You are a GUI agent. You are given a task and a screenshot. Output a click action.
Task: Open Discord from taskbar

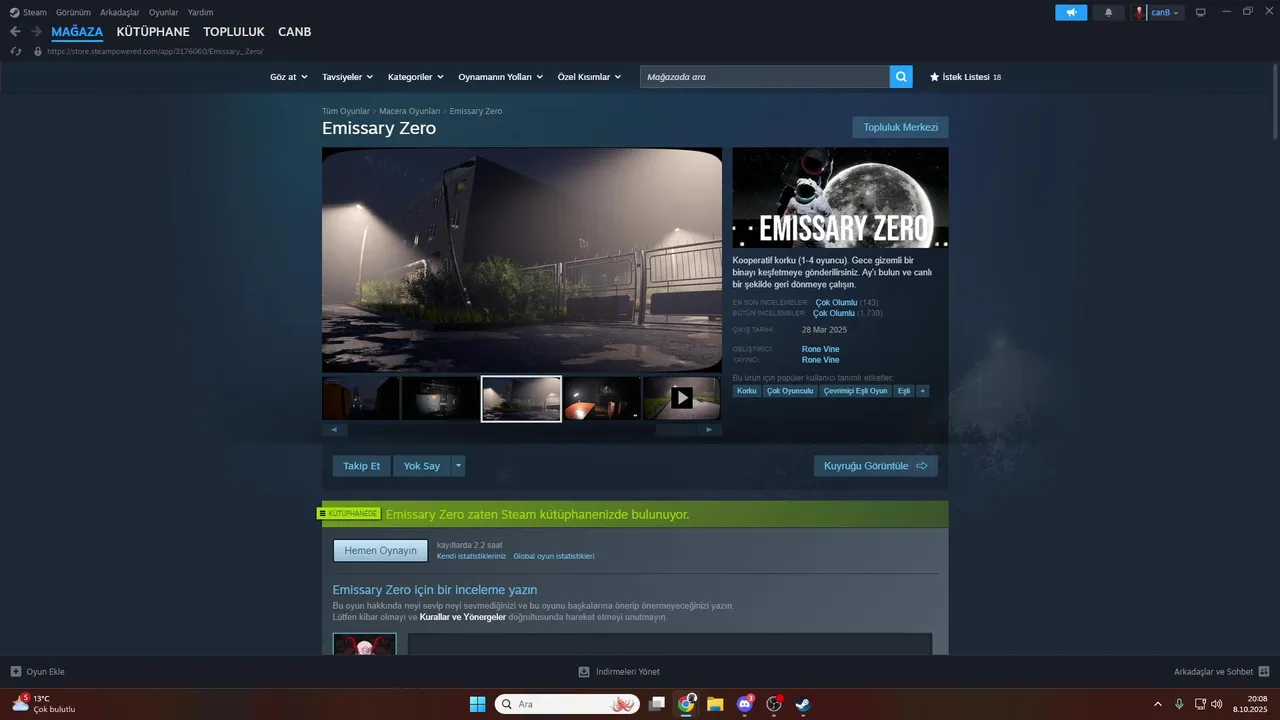click(x=744, y=704)
